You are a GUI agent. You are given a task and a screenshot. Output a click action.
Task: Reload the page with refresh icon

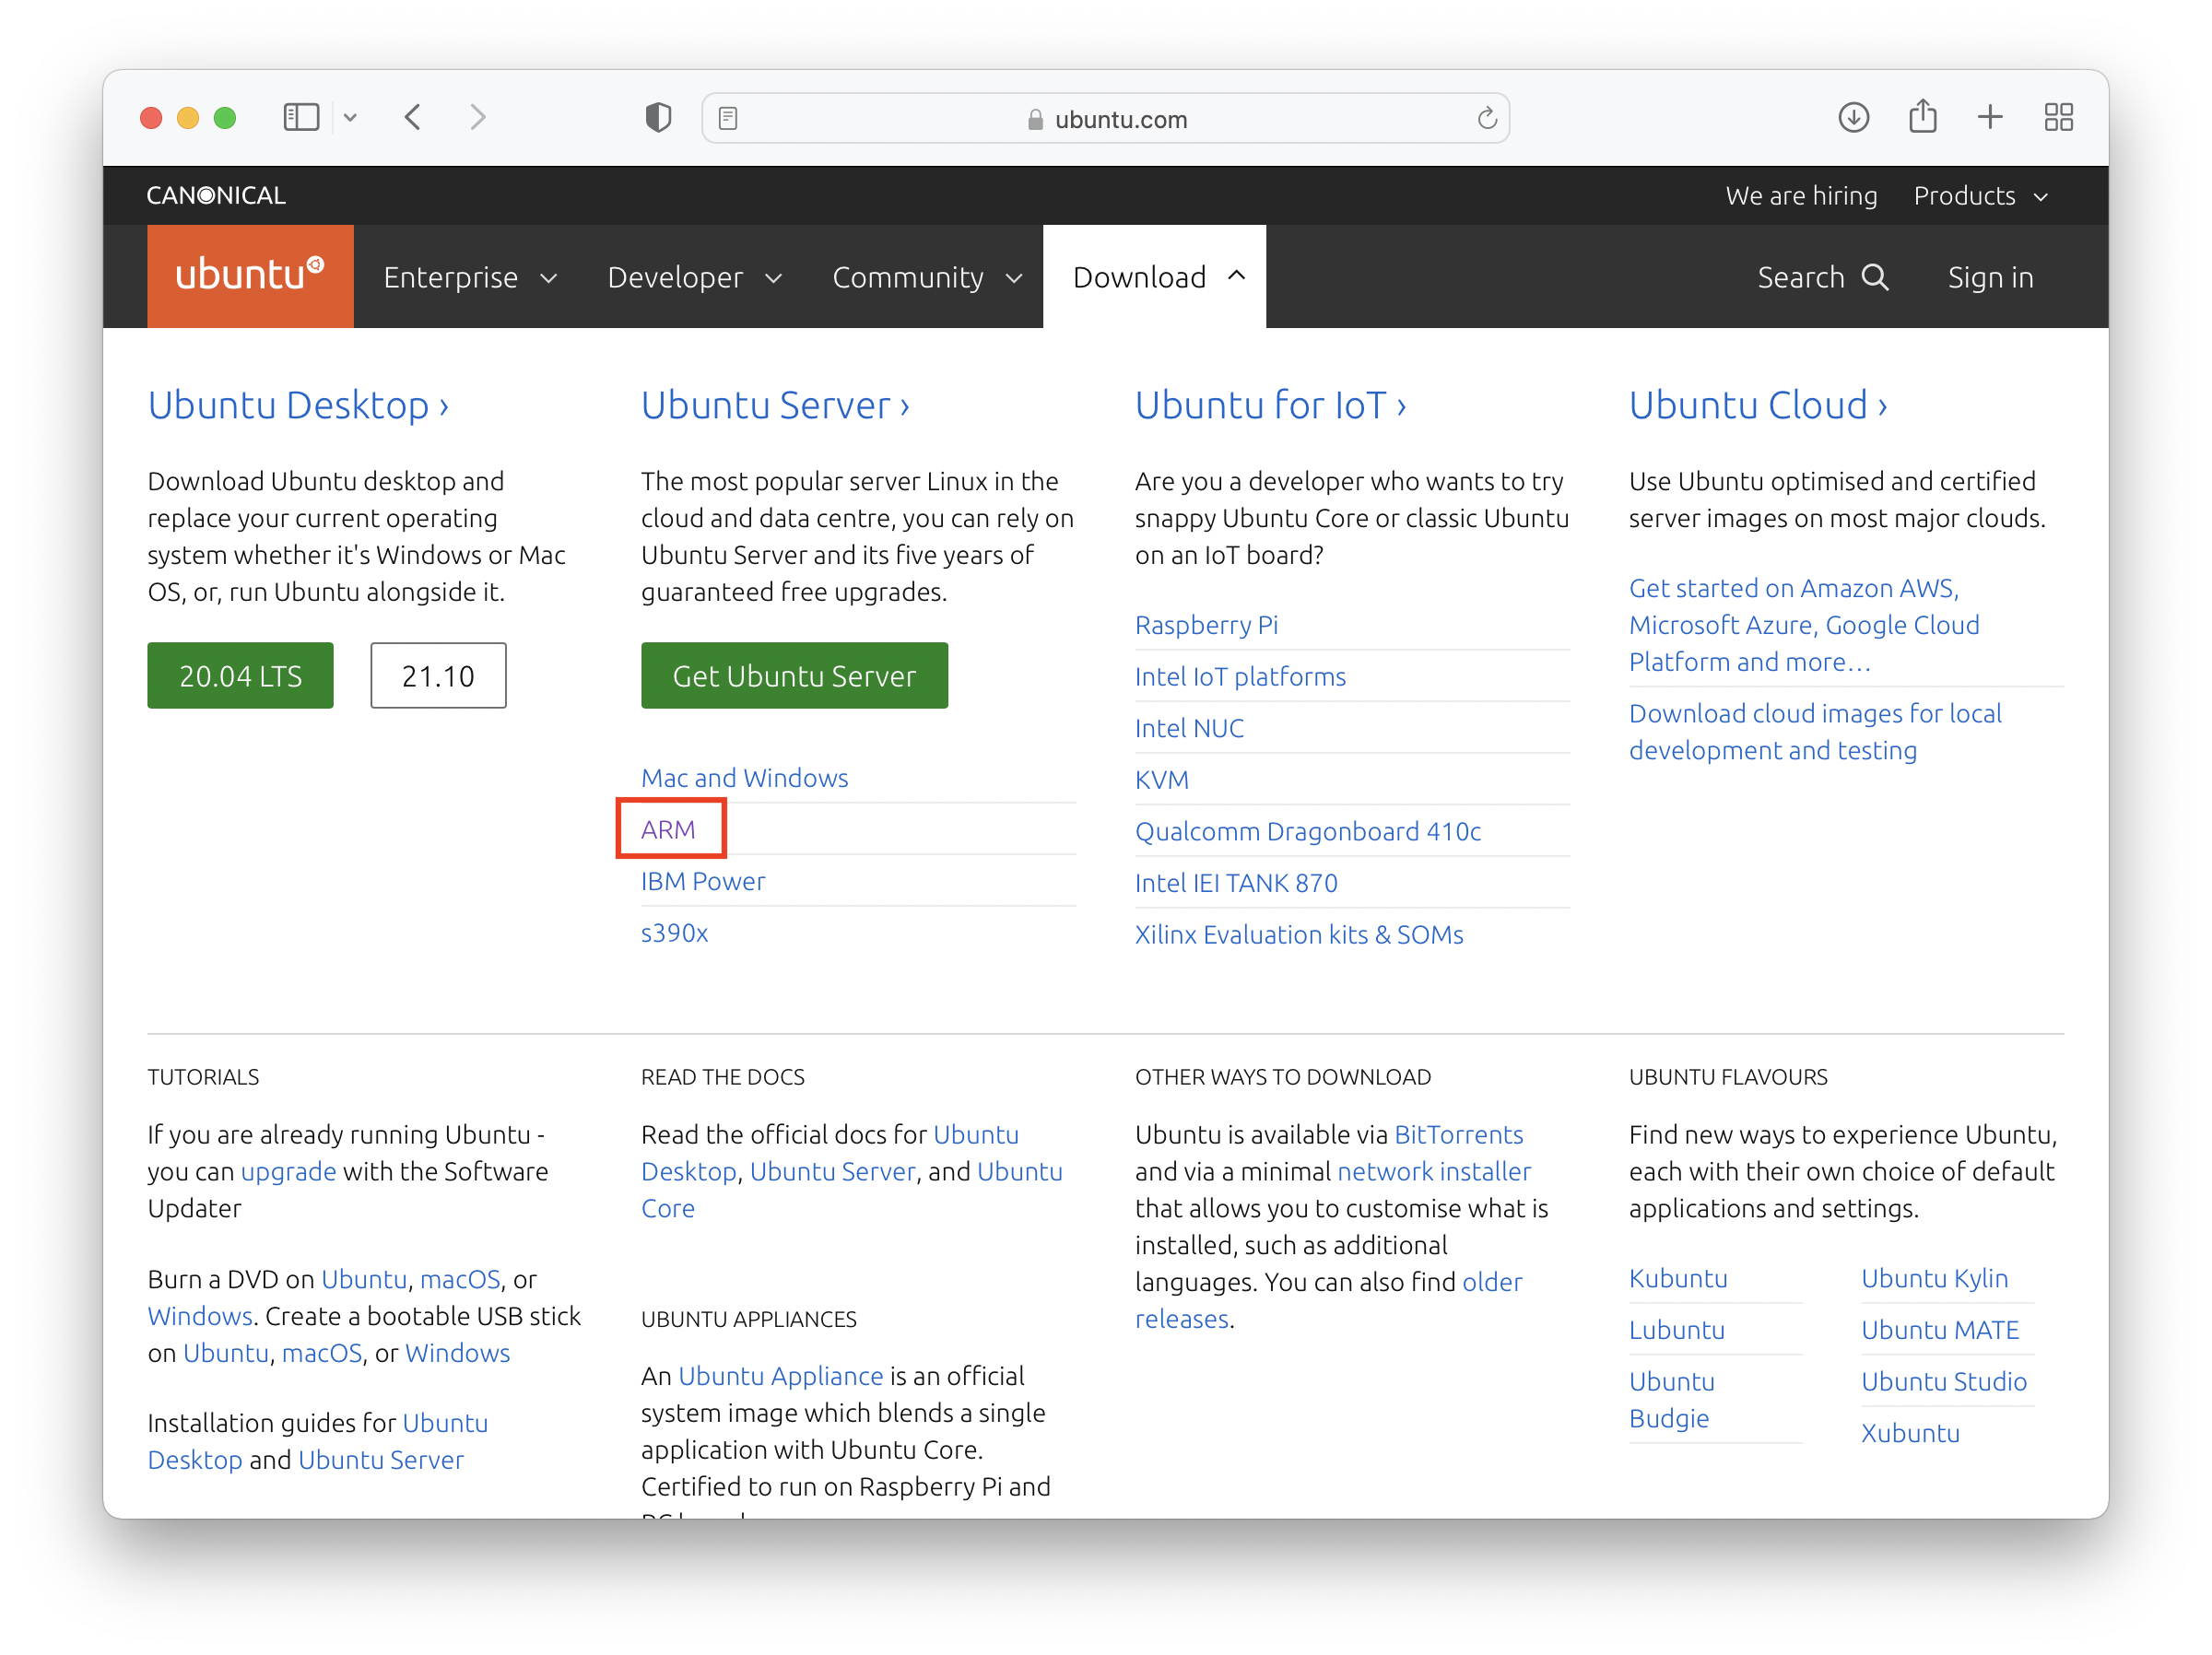[1487, 119]
